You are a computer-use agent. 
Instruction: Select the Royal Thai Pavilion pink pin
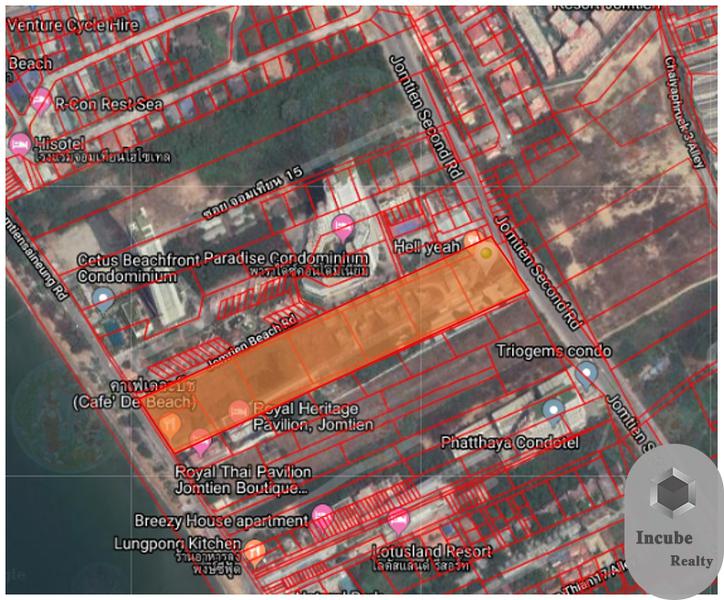point(201,439)
